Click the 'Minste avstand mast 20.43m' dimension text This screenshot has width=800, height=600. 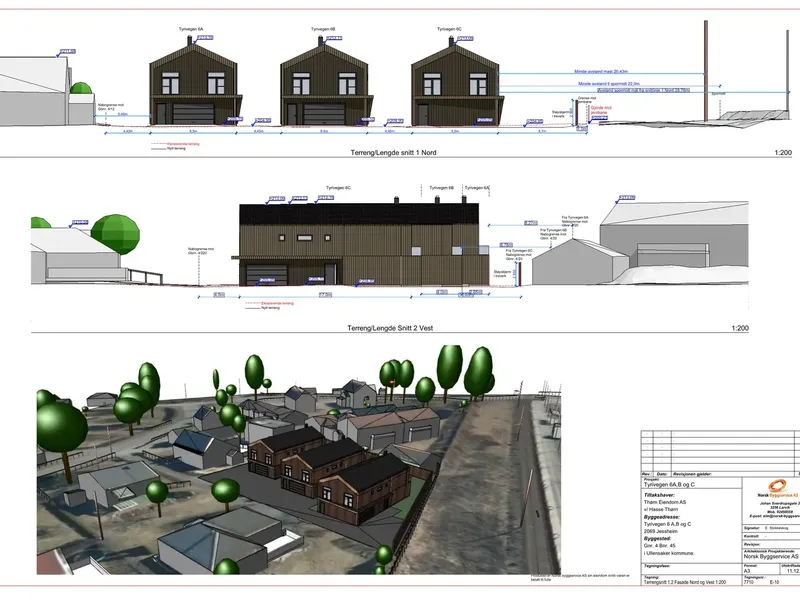(601, 72)
